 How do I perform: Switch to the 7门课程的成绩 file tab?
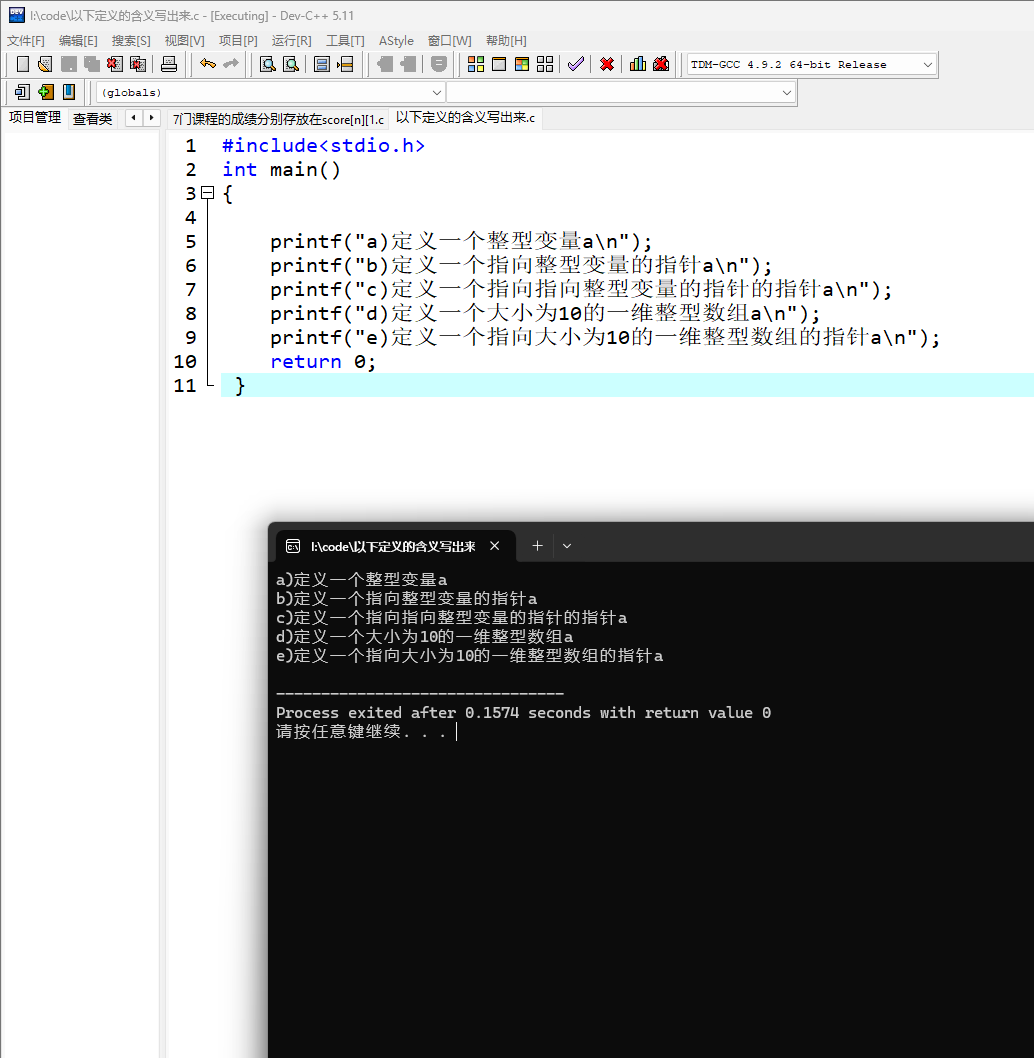tap(278, 119)
